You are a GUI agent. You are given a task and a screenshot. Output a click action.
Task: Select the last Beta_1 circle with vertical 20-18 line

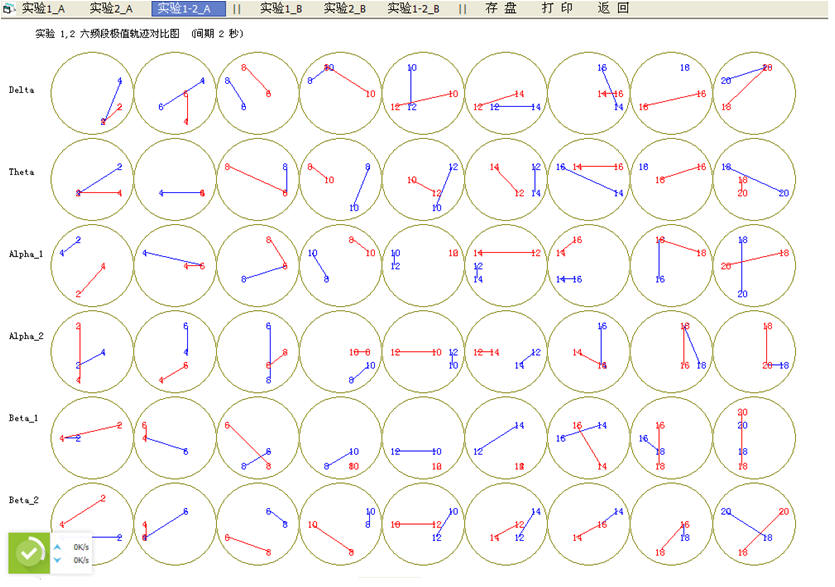(x=754, y=438)
